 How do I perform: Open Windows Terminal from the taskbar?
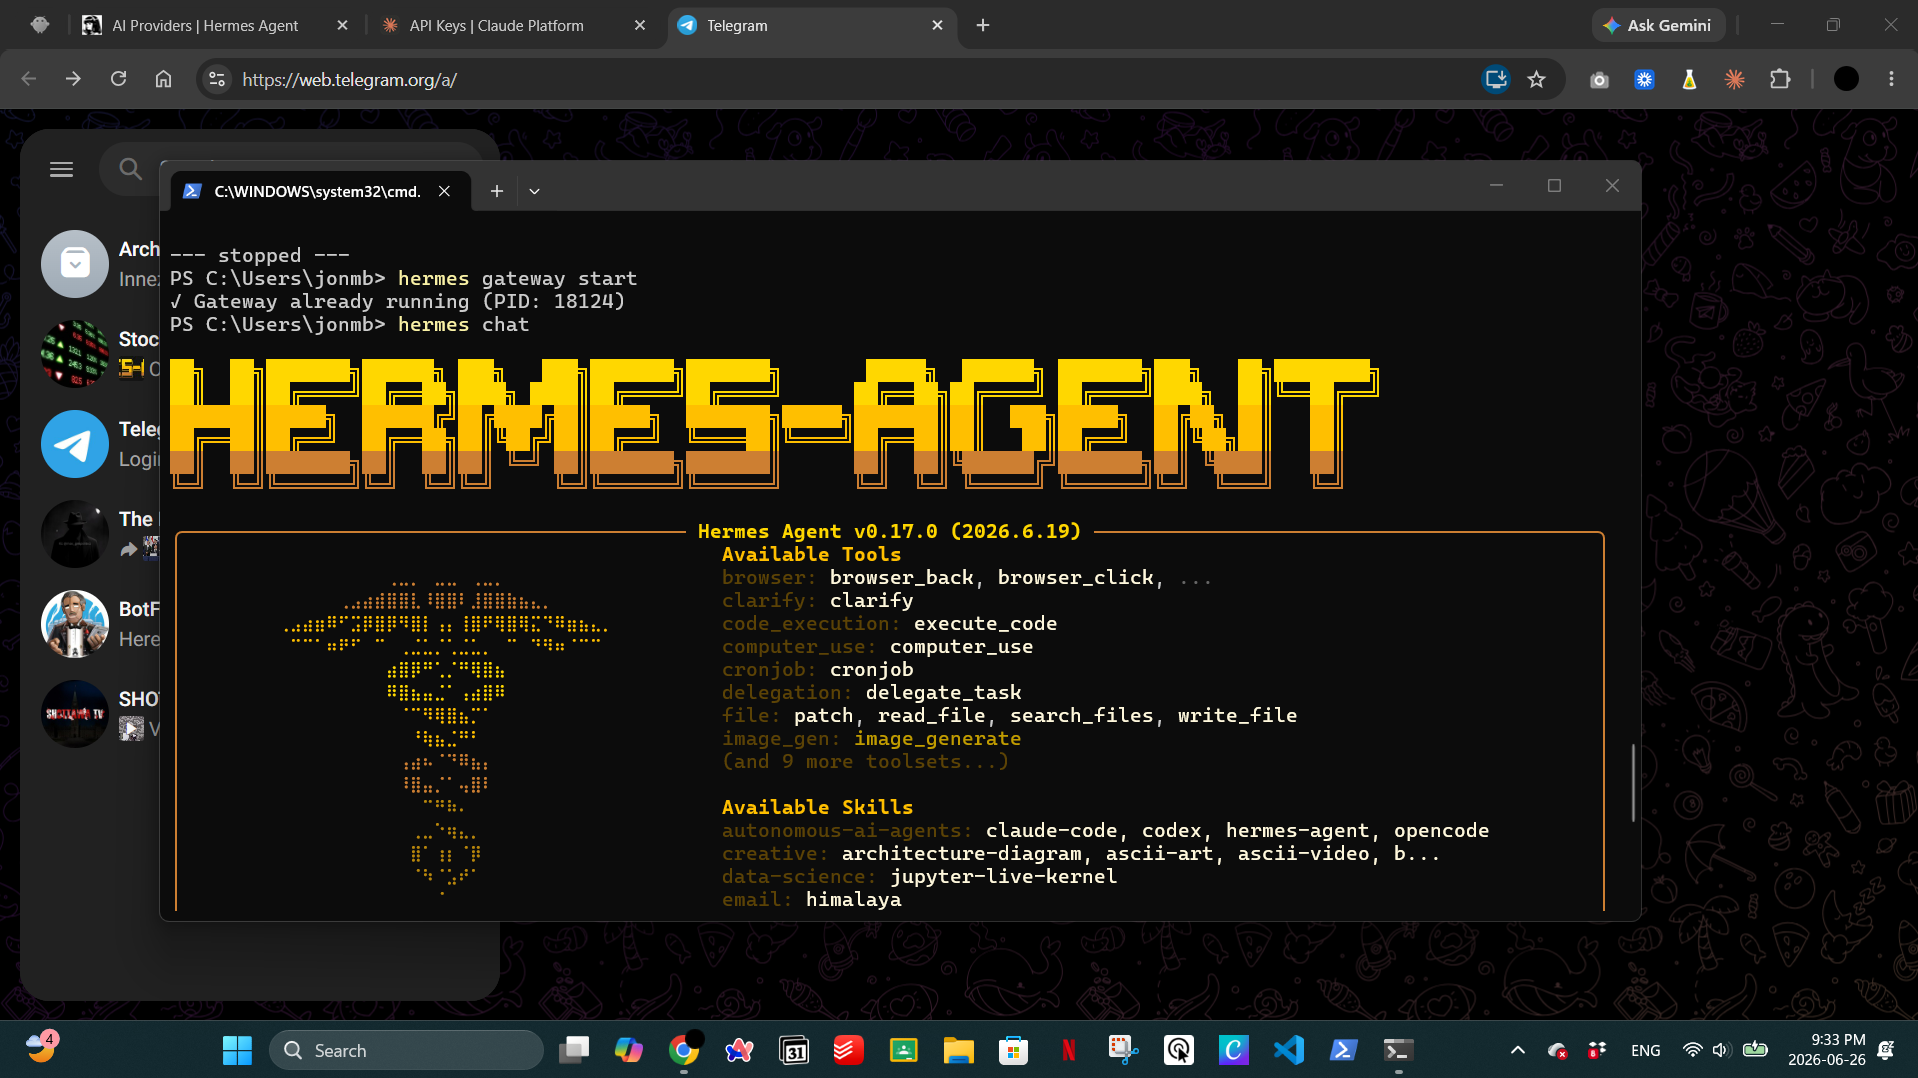click(1398, 1050)
